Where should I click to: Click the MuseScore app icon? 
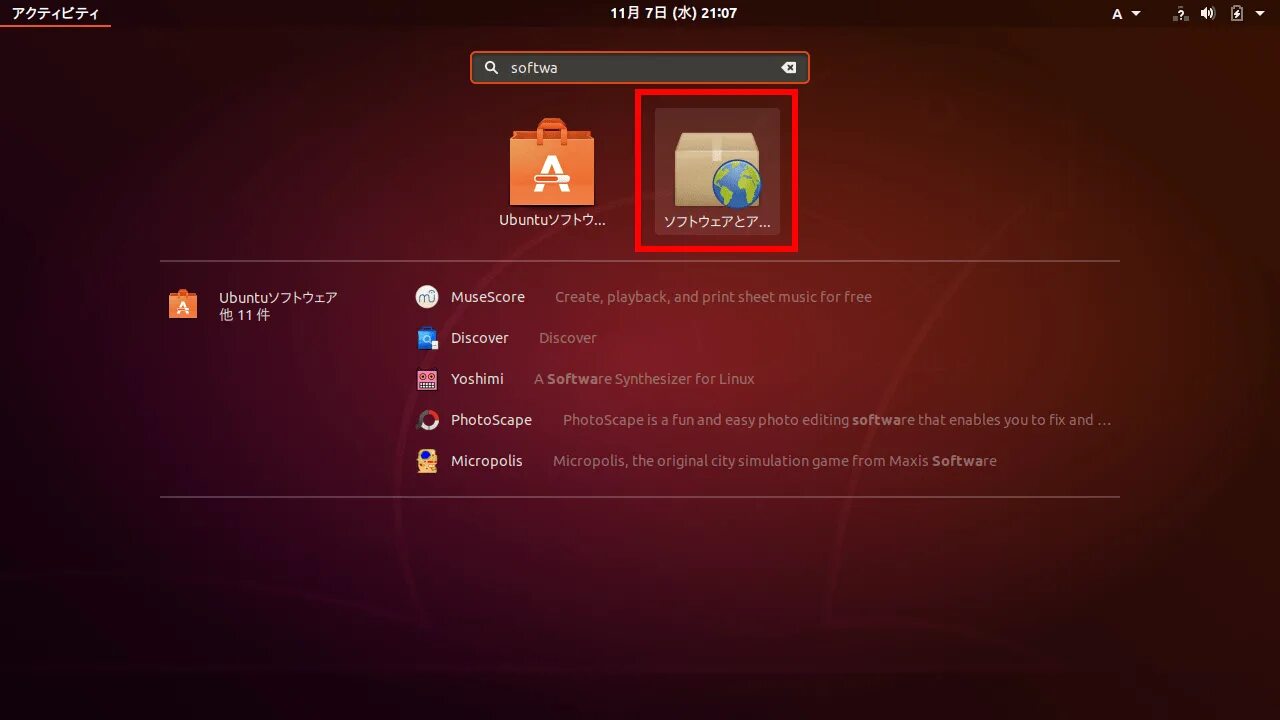427,297
